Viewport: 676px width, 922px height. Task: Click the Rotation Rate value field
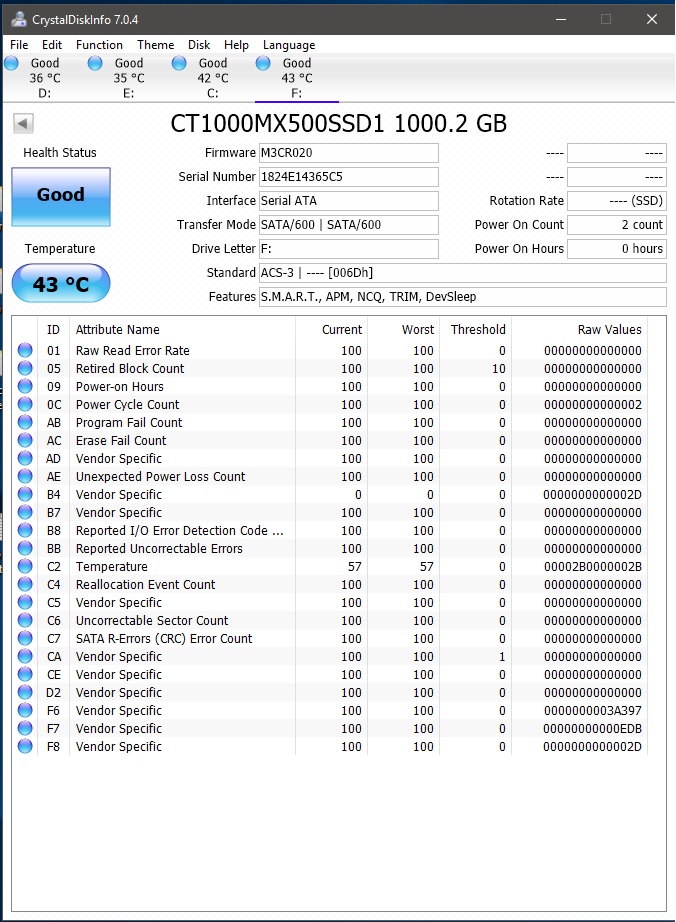pyautogui.click(x=617, y=201)
